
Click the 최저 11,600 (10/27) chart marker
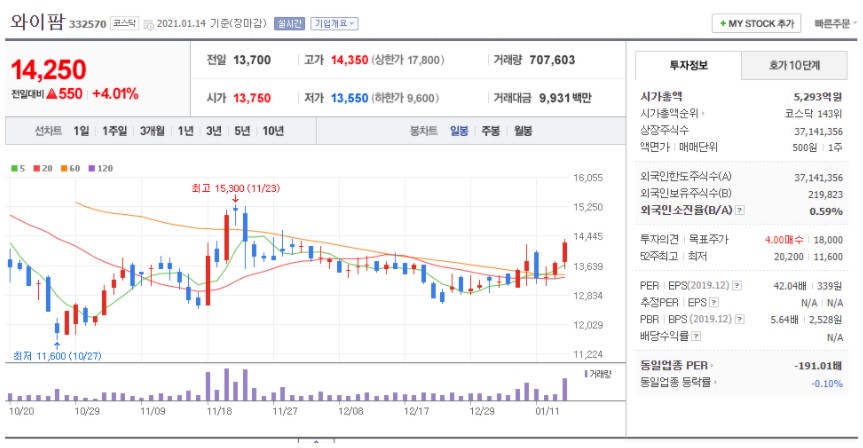[x=57, y=356]
